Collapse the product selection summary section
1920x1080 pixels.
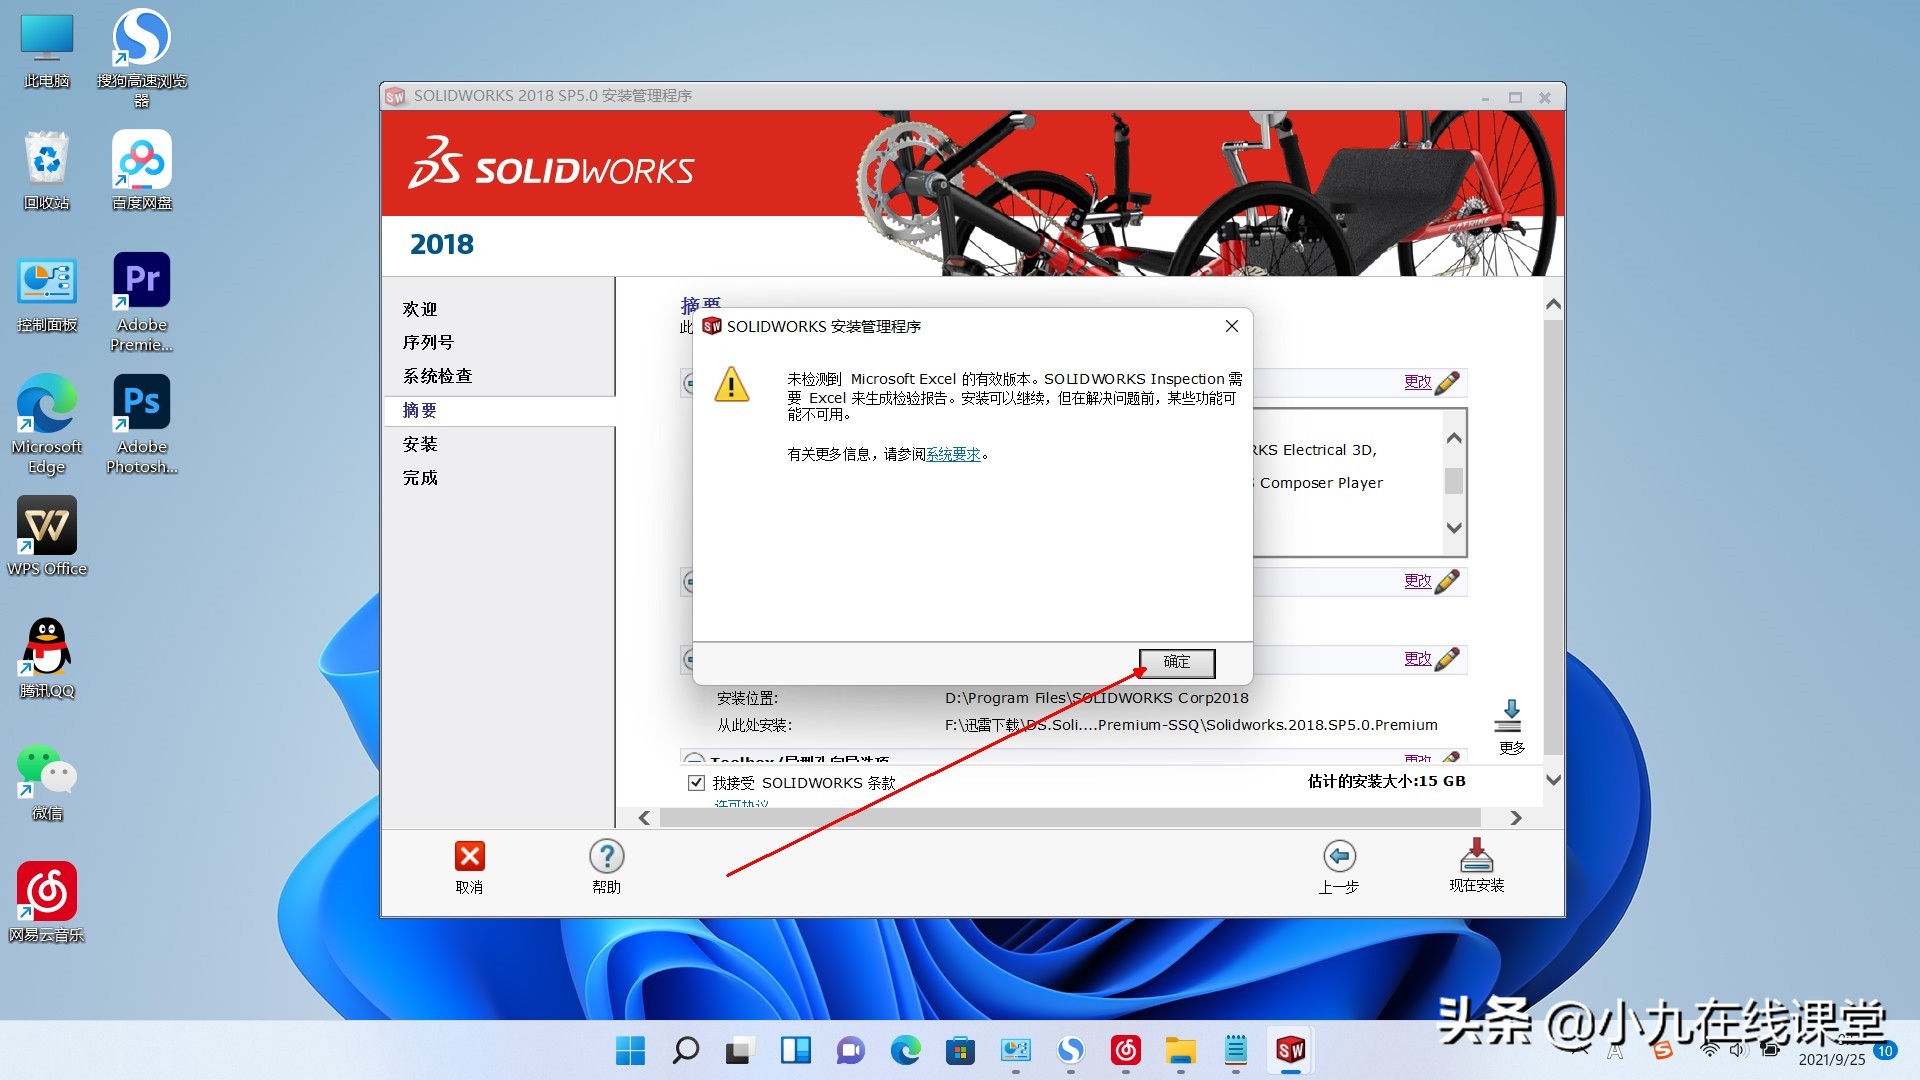click(x=689, y=383)
